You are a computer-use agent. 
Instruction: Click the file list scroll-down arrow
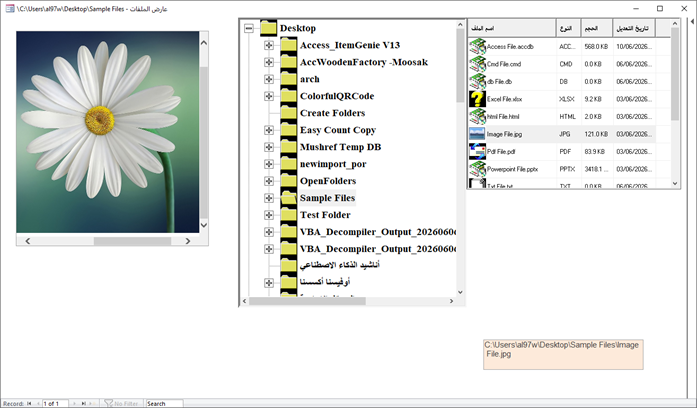click(675, 183)
